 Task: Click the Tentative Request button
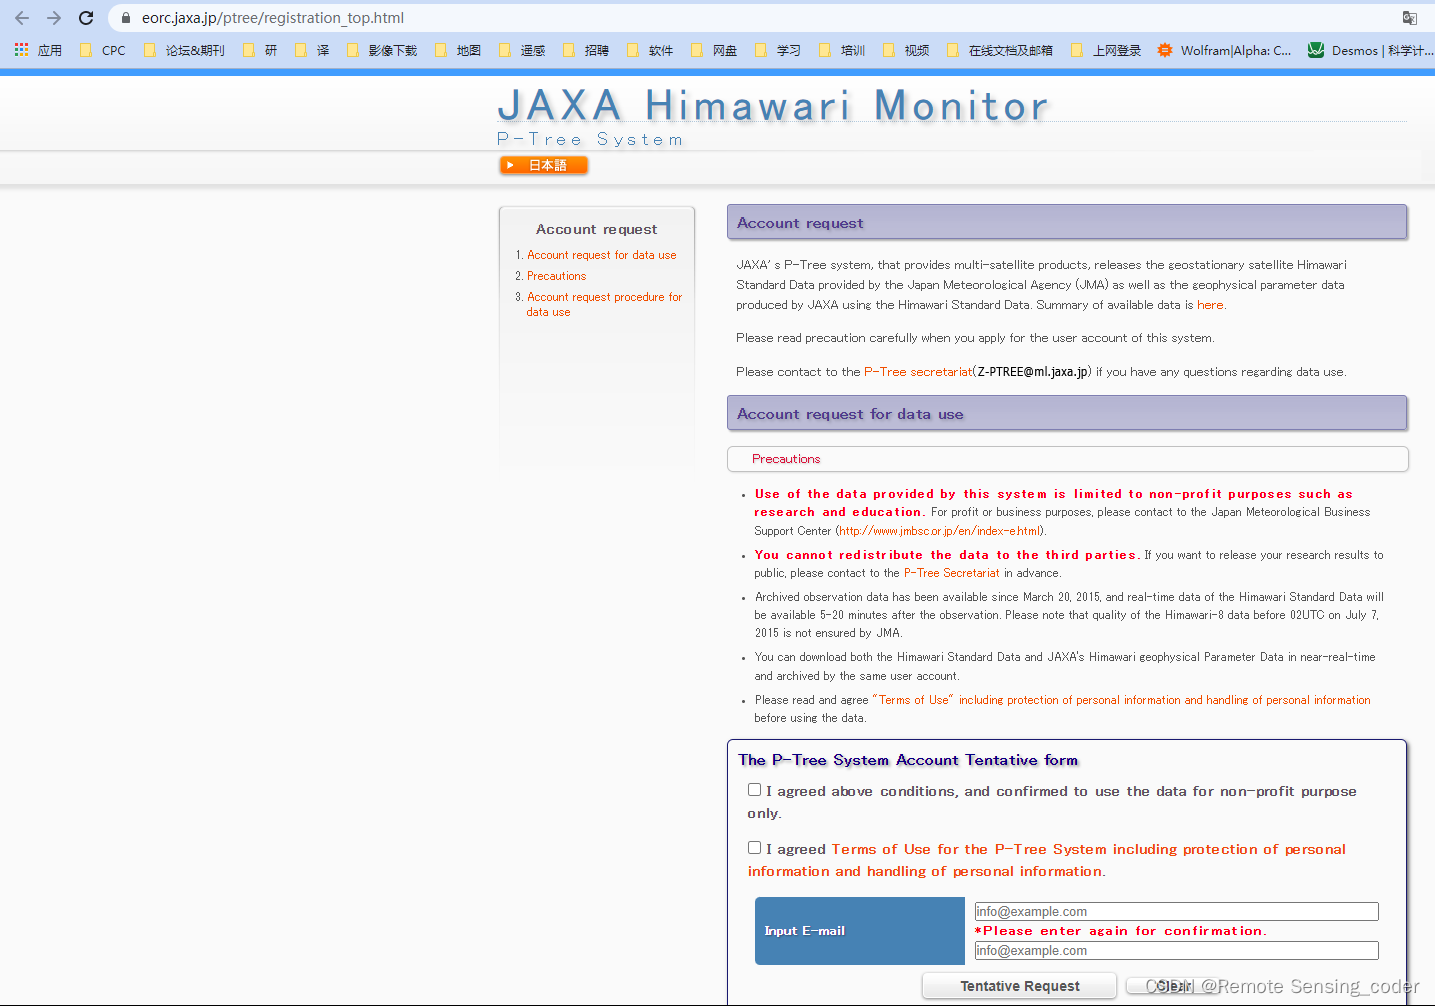coord(1019,986)
